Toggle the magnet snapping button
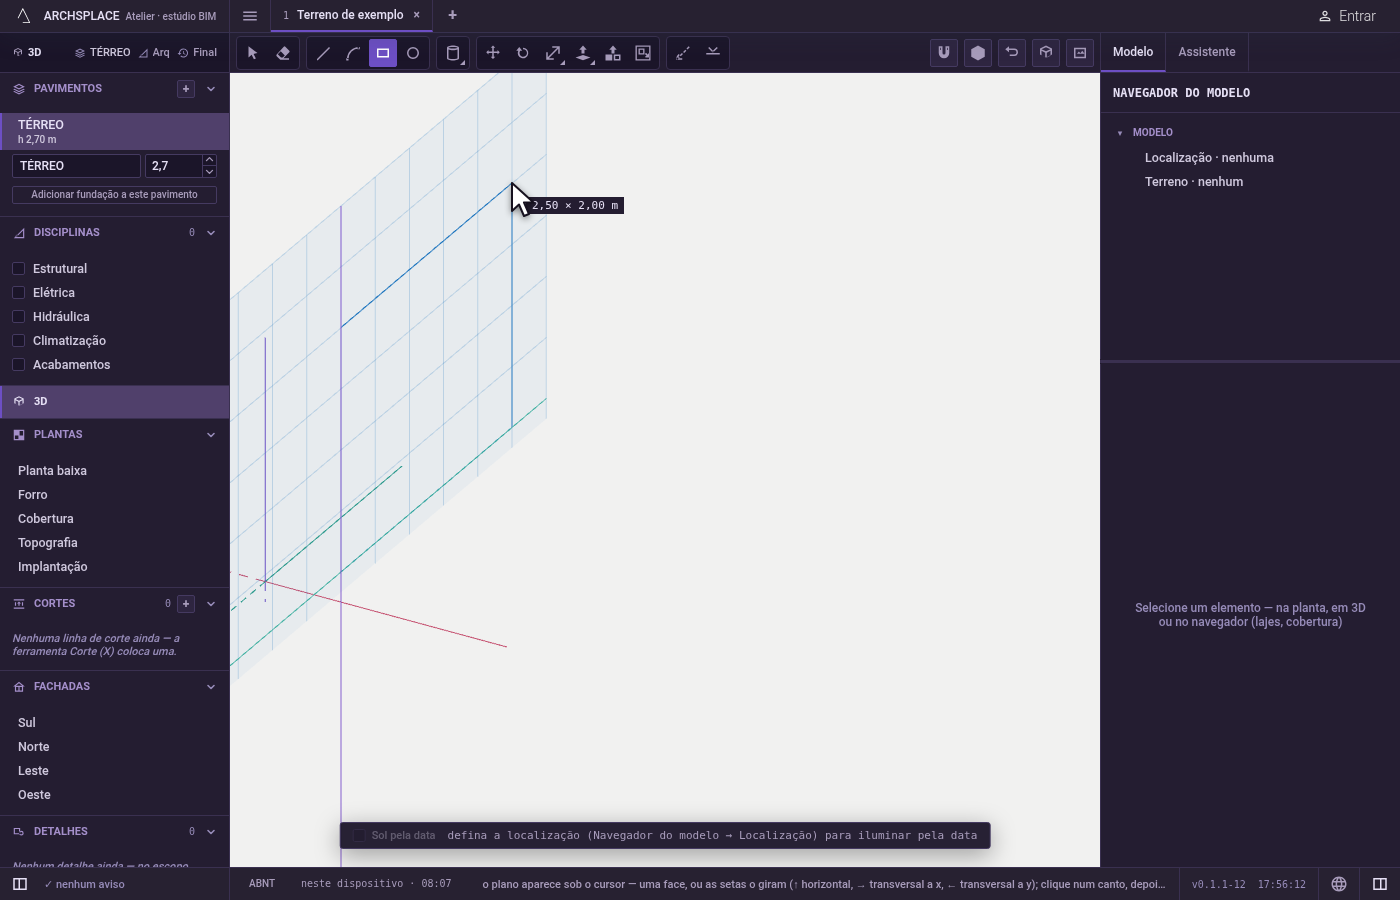 (944, 53)
